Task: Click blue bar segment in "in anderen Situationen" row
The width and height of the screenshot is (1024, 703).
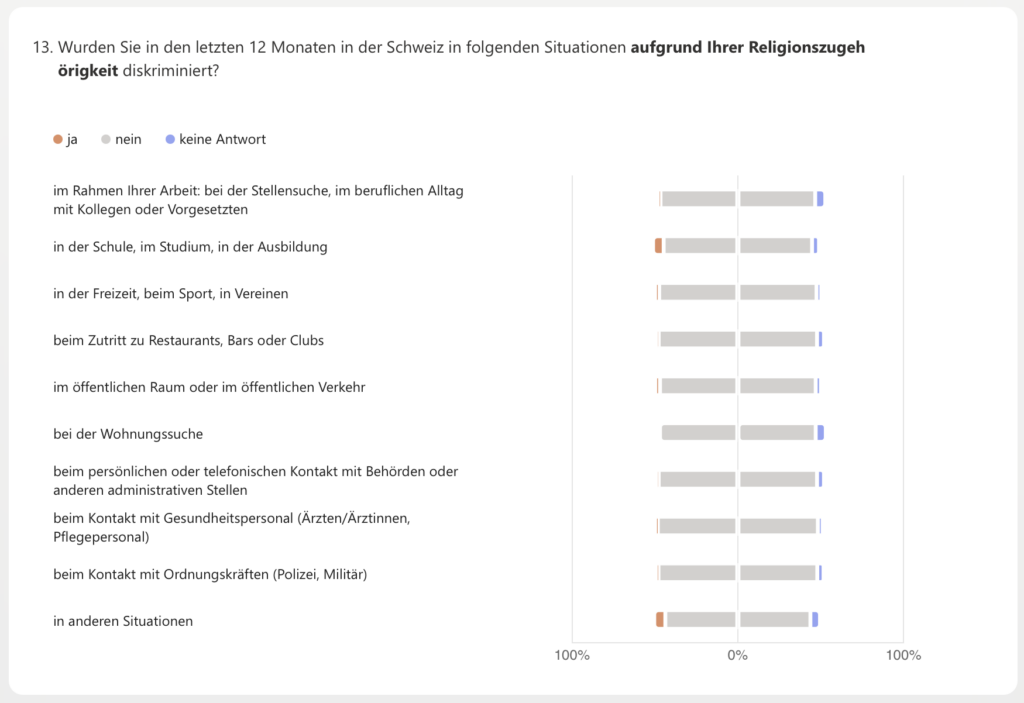Action: coord(815,620)
